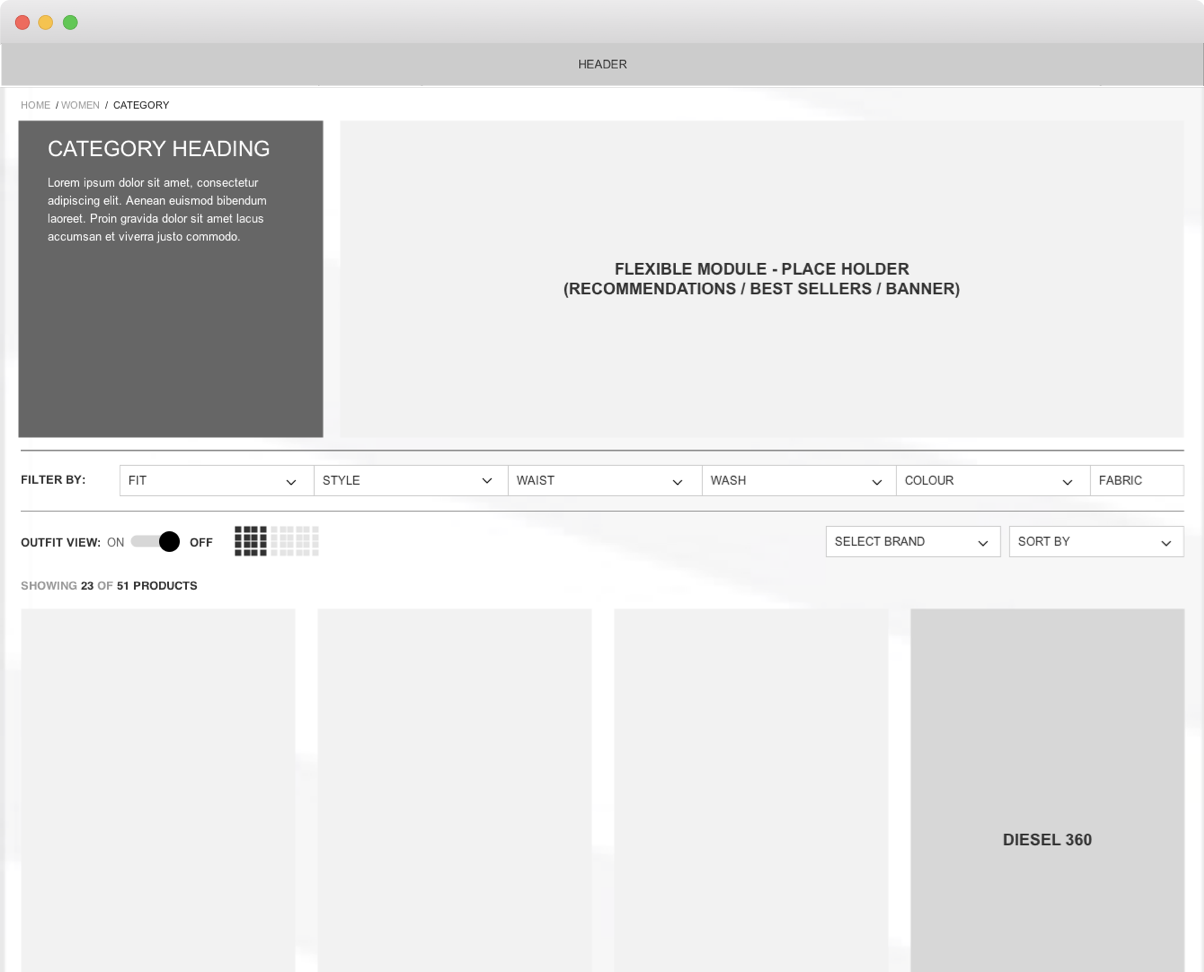Click the WOMEN breadcrumb link

tap(81, 105)
